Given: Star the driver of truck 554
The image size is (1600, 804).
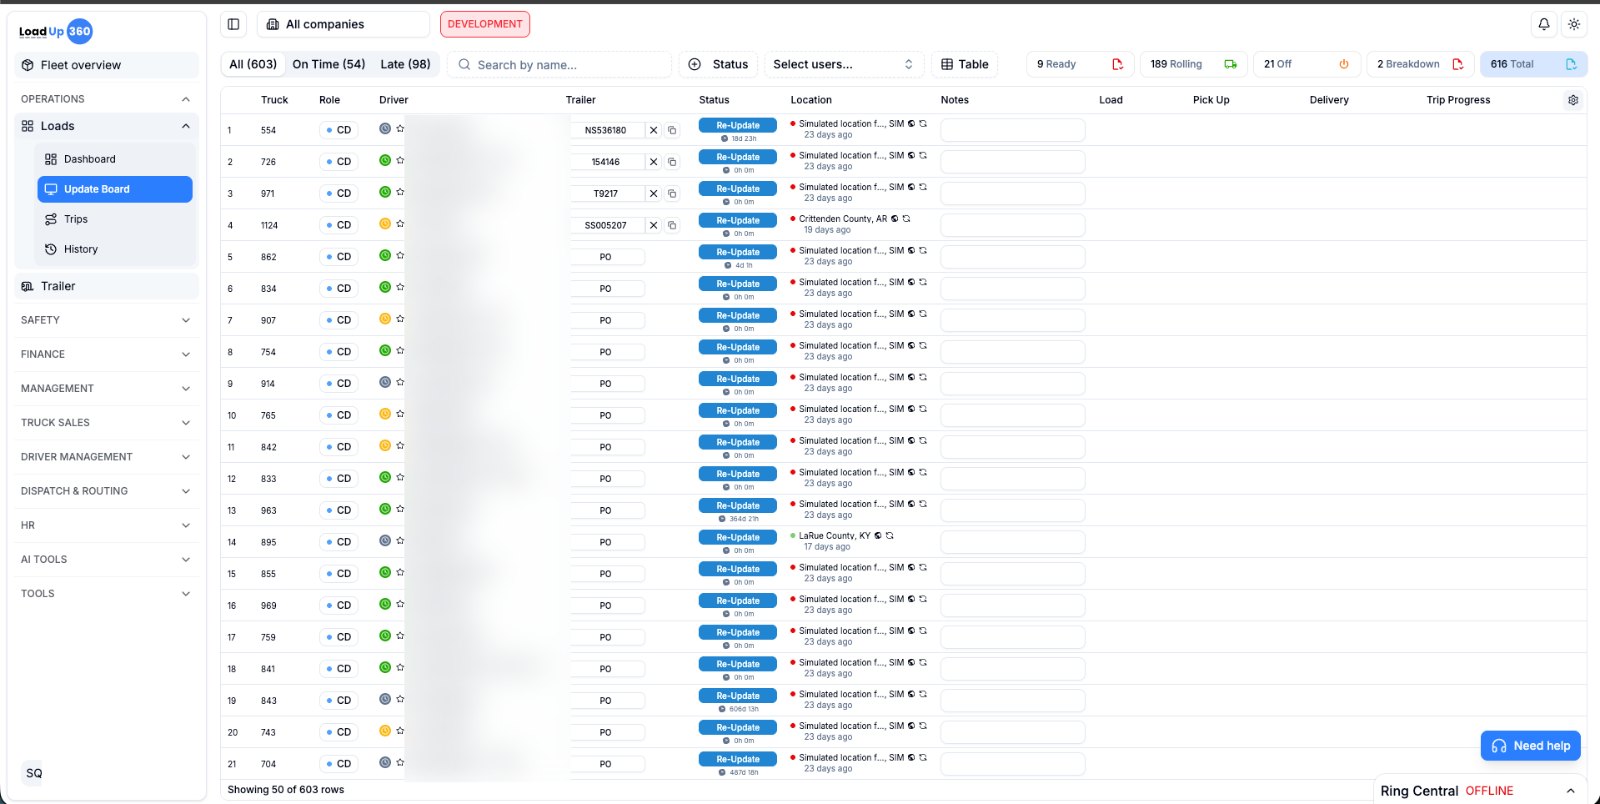Looking at the screenshot, I should click(x=400, y=129).
